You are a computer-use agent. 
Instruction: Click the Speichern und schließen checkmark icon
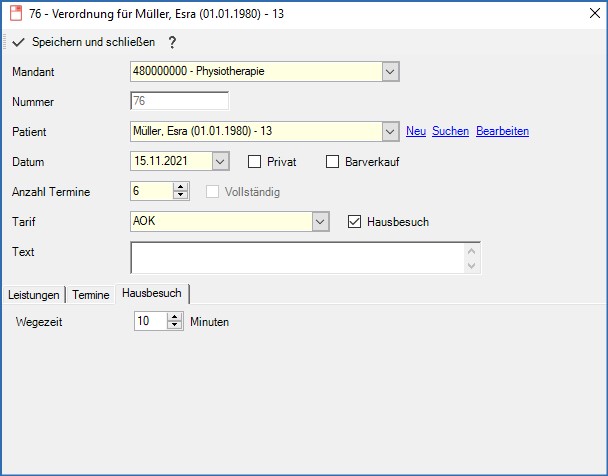(18, 43)
